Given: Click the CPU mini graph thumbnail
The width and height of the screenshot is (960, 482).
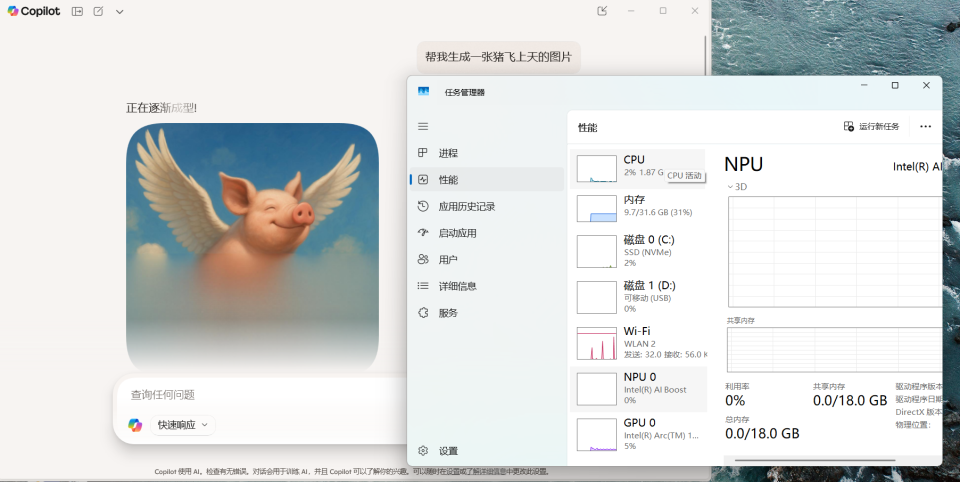Looking at the screenshot, I should [x=596, y=168].
